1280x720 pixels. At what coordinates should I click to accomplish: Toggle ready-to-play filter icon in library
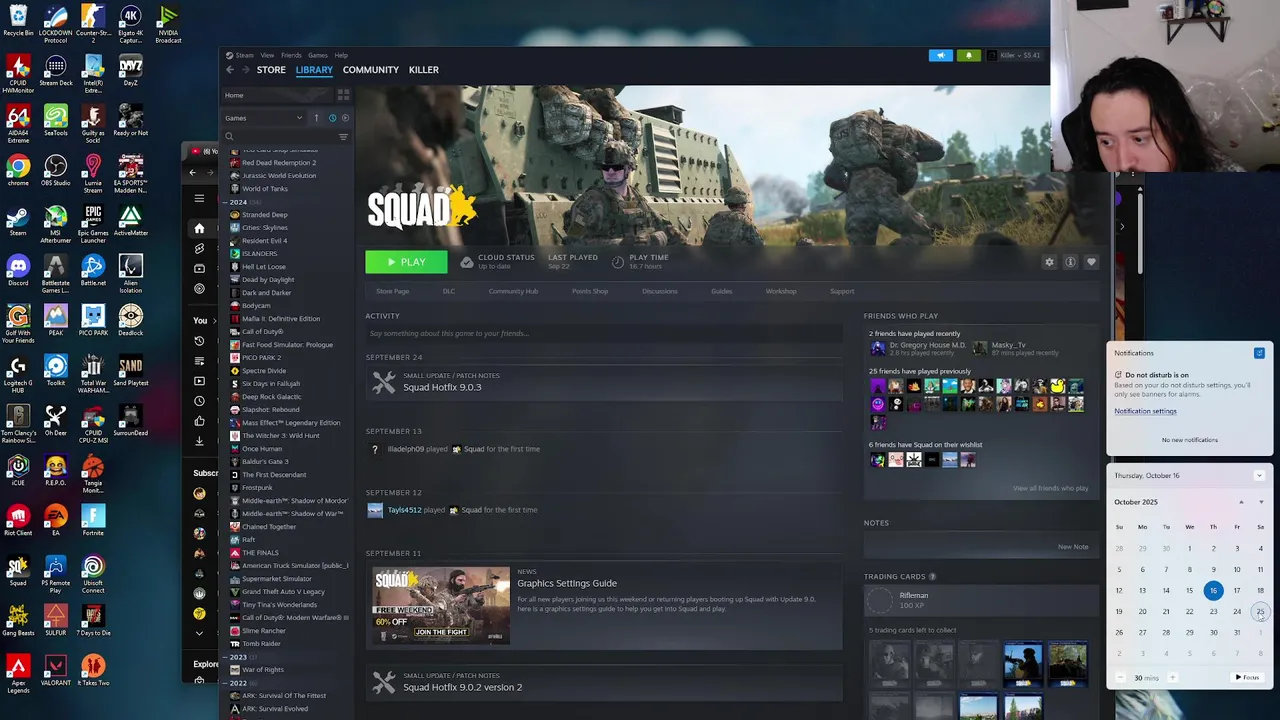345,118
